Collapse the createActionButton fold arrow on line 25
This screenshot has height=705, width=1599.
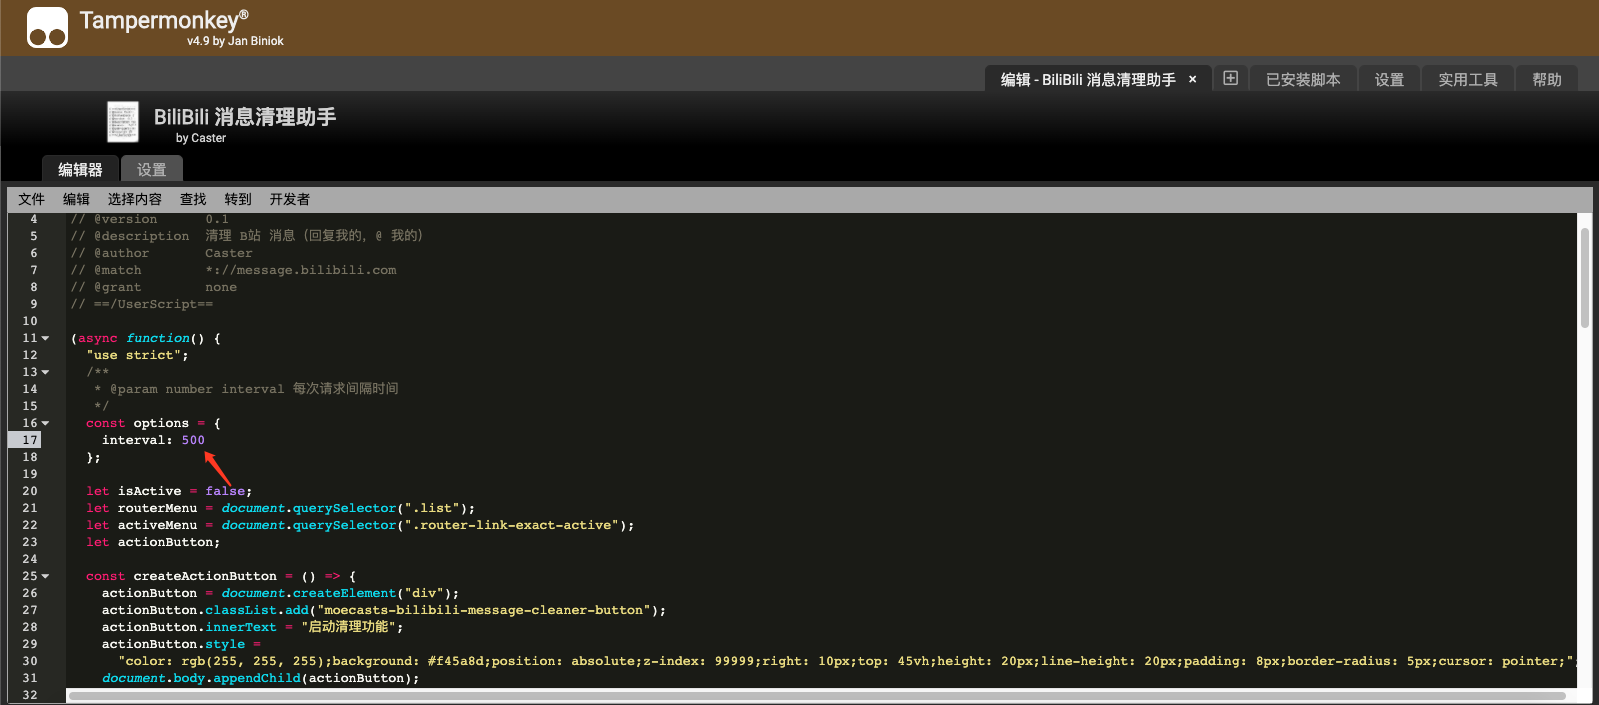(x=45, y=576)
